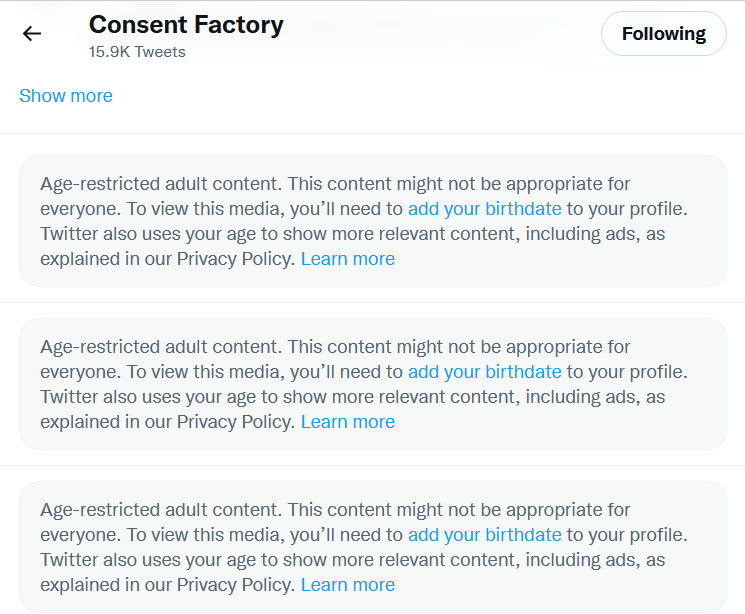The image size is (745, 614).
Task: Click 'Age-restricted adult content' heading in second notice
Action: tap(160, 347)
